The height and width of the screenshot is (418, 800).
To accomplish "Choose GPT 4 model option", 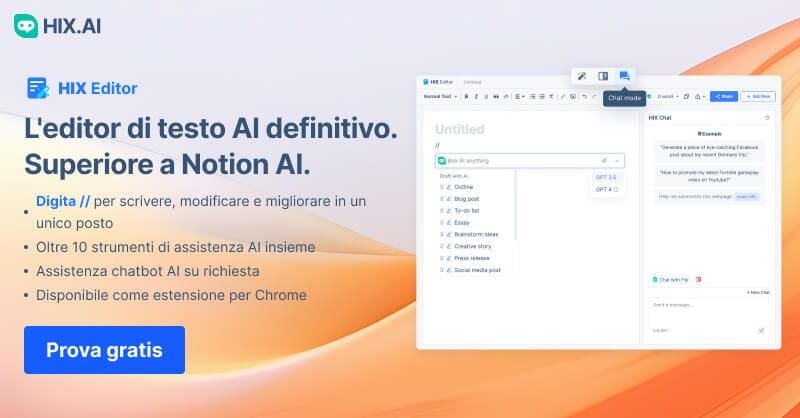I will [x=606, y=189].
